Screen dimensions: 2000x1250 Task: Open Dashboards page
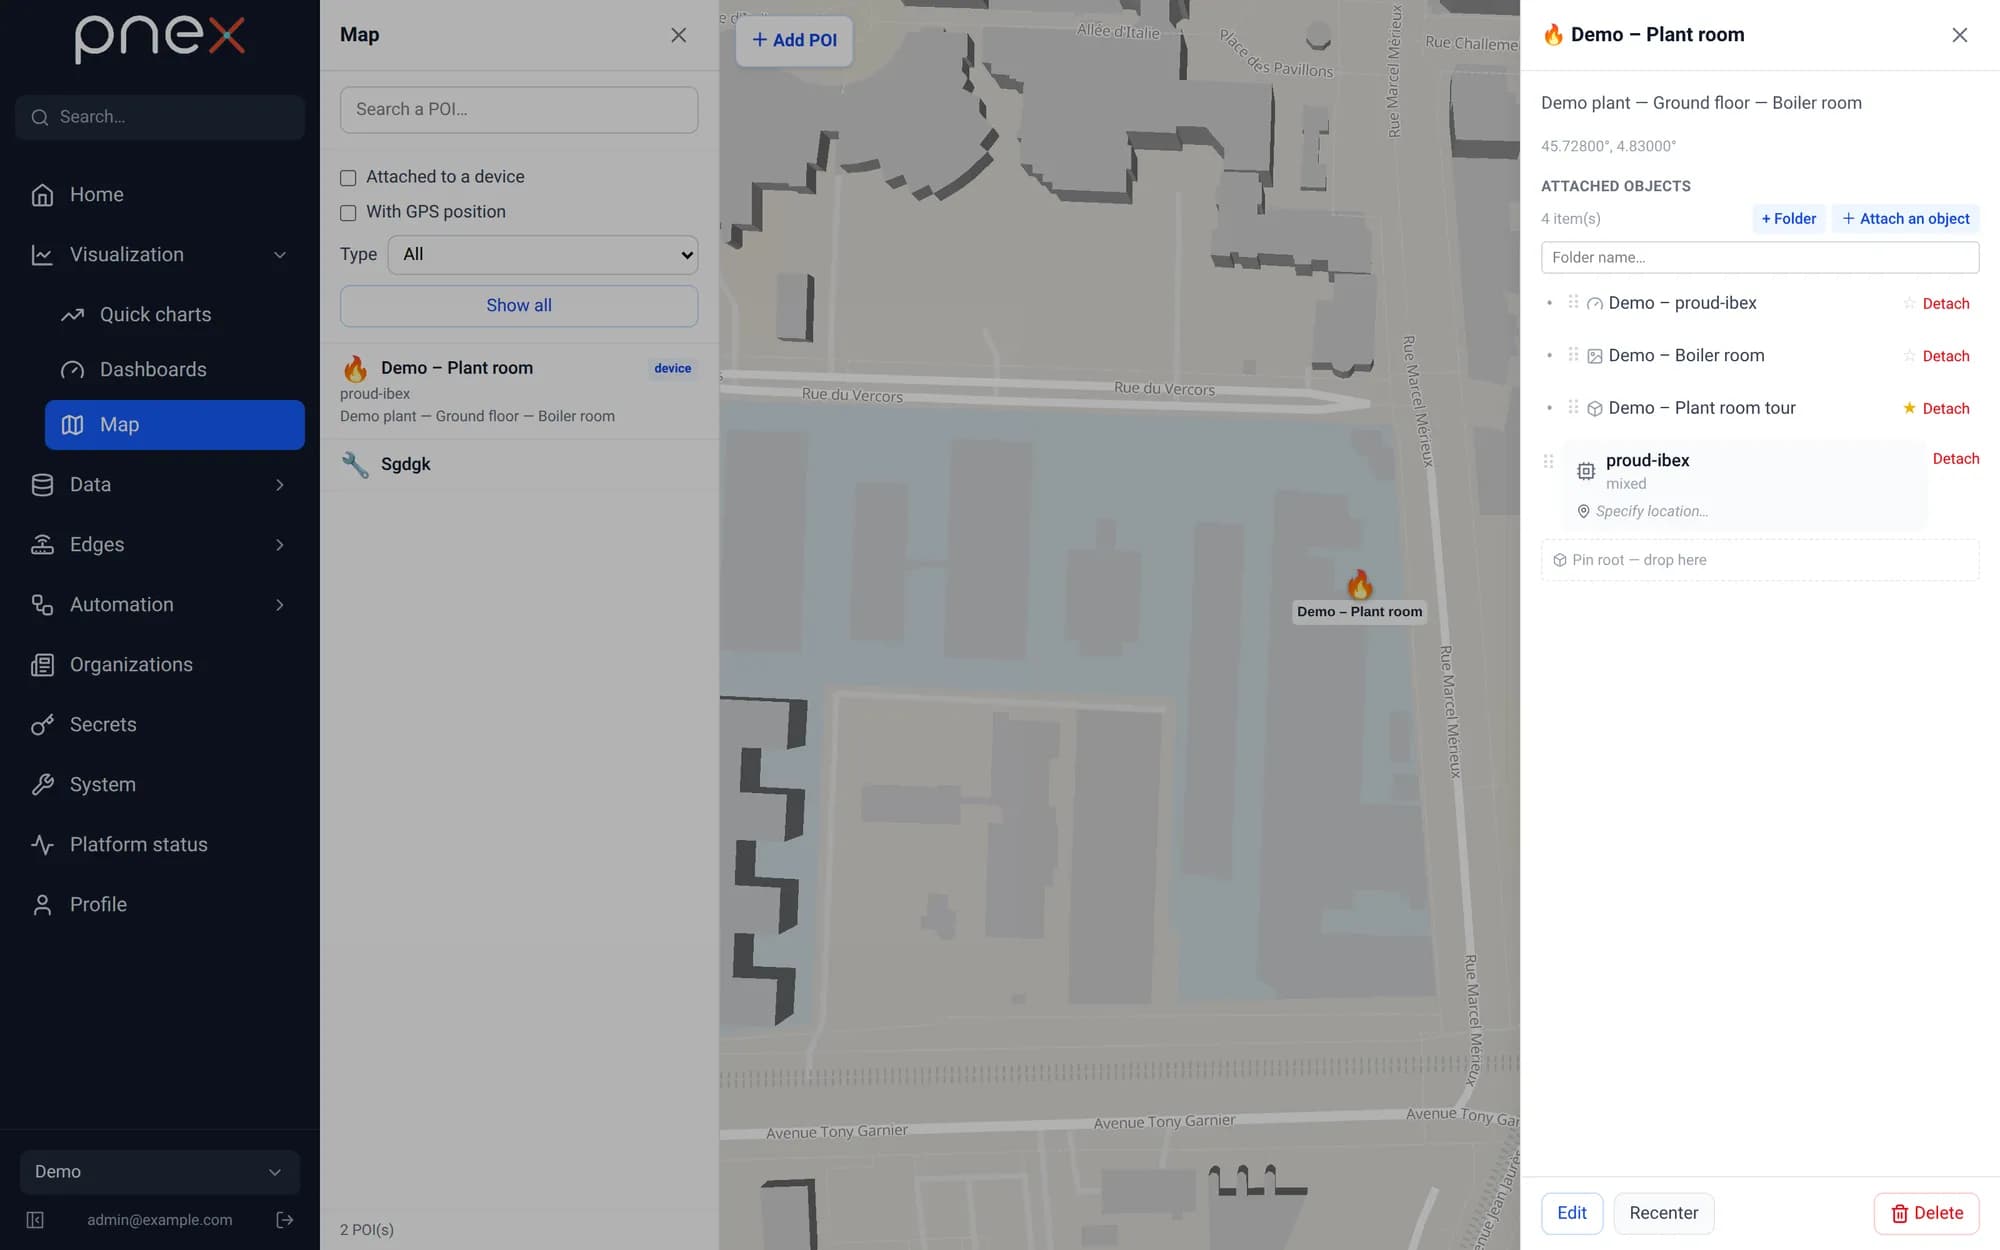click(175, 370)
